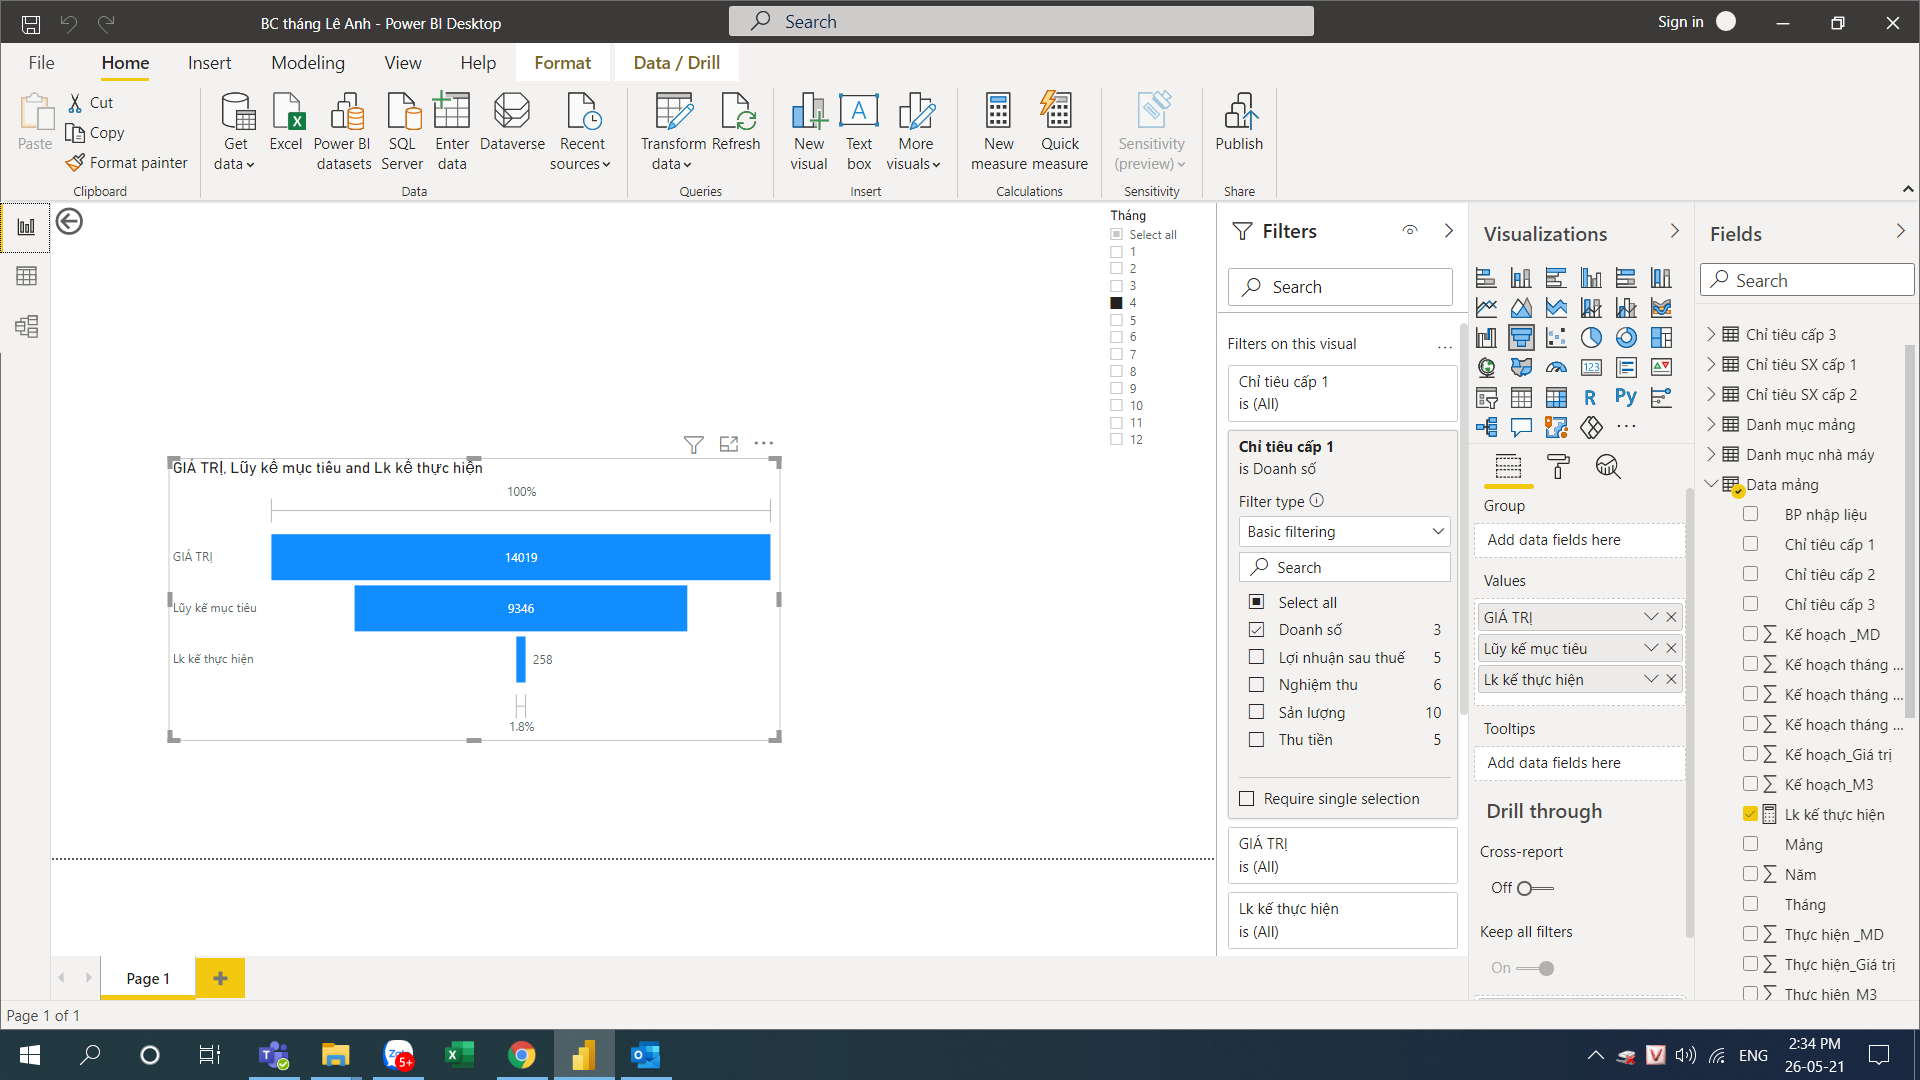Click Transform data in the ribbon

pos(673,132)
